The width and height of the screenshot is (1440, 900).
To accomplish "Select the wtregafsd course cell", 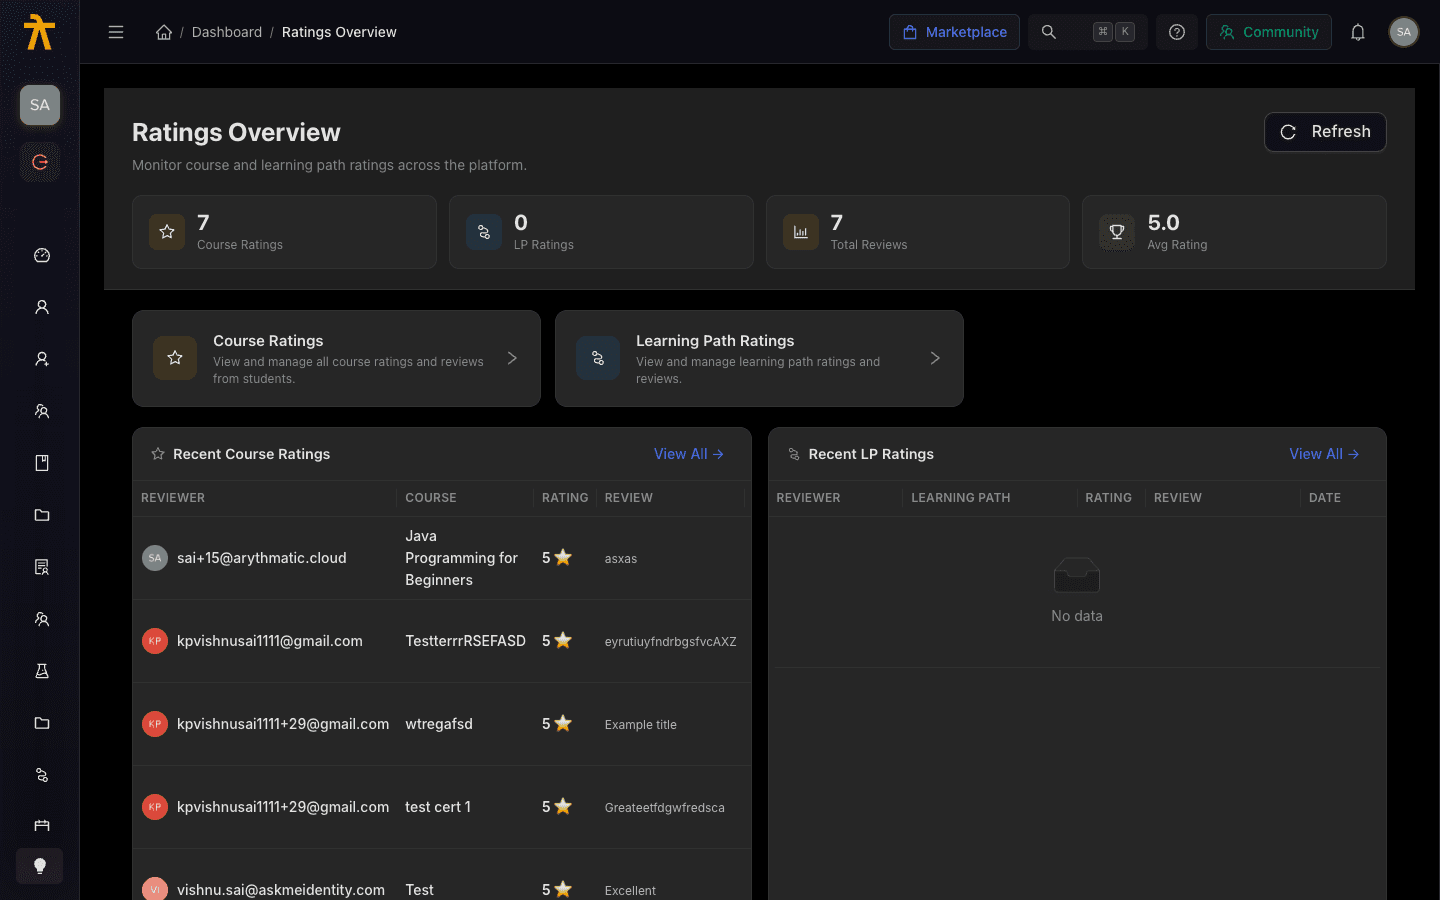I will tap(439, 724).
